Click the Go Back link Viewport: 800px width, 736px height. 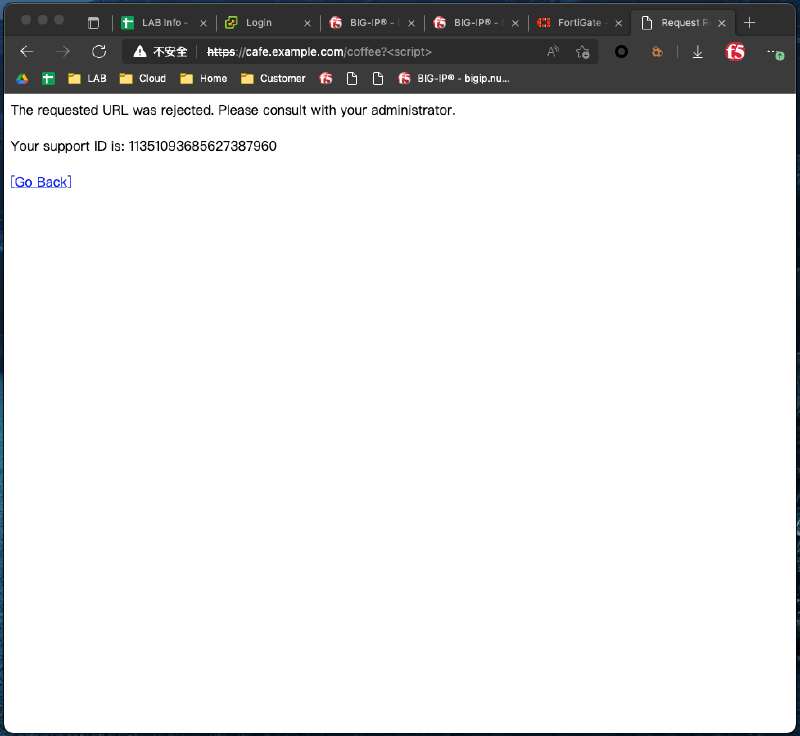(41, 182)
